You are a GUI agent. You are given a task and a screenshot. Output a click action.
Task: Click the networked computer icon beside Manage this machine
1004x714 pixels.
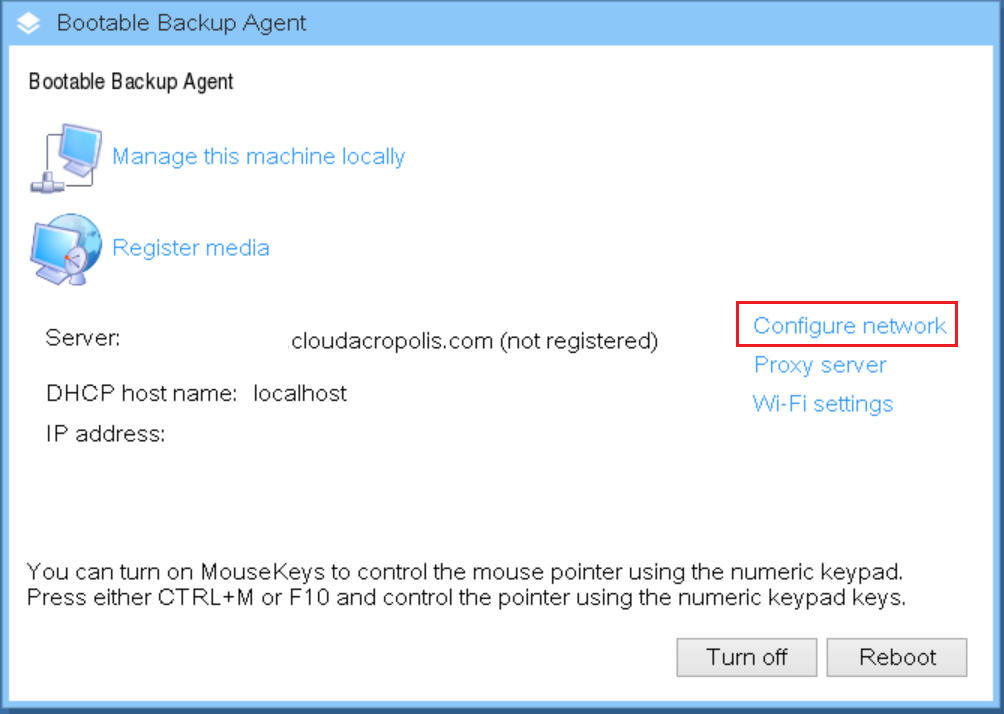click(66, 158)
